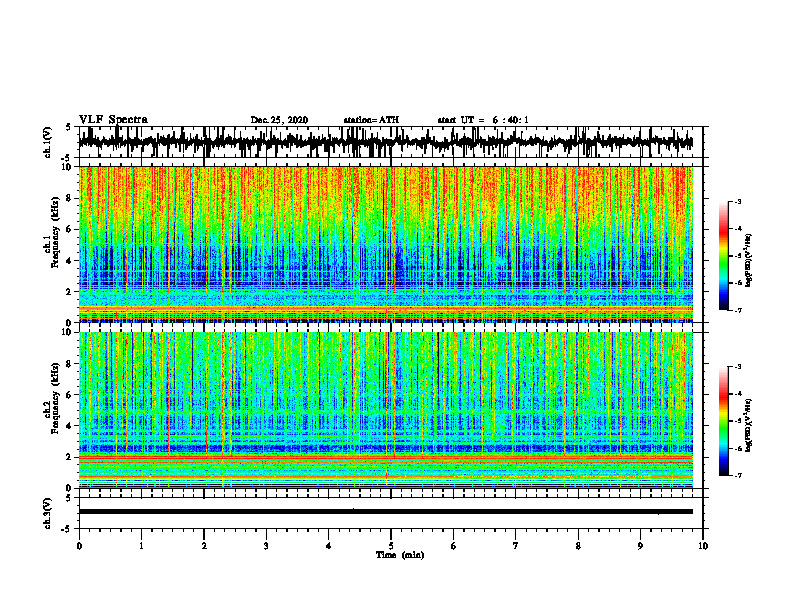Click the "-5" tick on the ch.1(V) axis
This screenshot has height=612, width=792.
[x=67, y=158]
